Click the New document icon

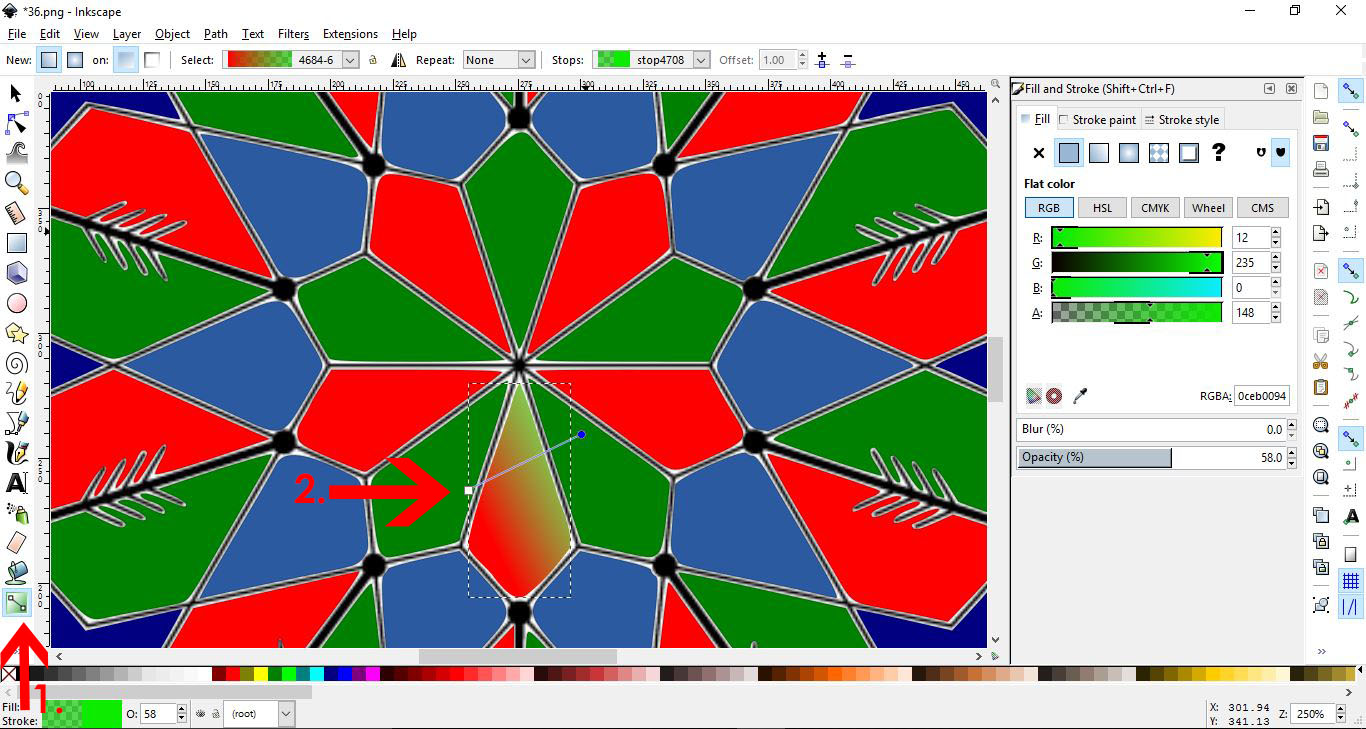pyautogui.click(x=1321, y=91)
